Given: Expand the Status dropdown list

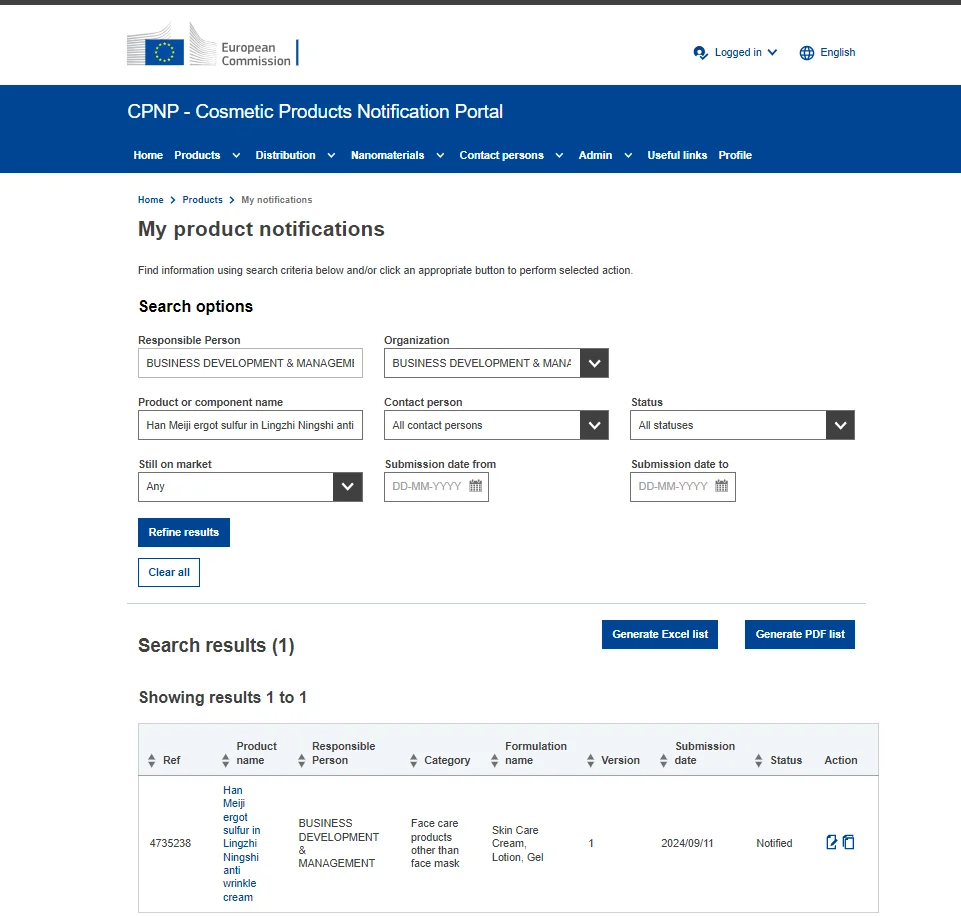Looking at the screenshot, I should (840, 425).
